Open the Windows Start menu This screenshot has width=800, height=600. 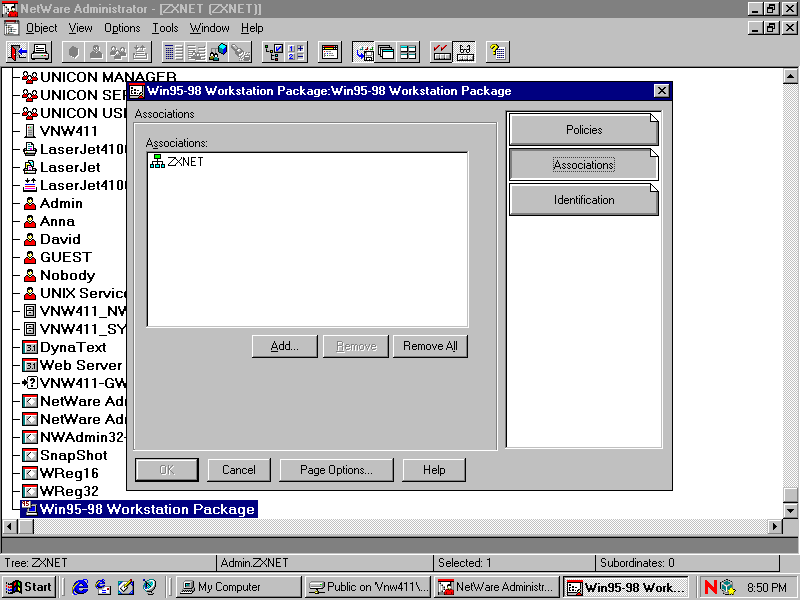(29, 587)
